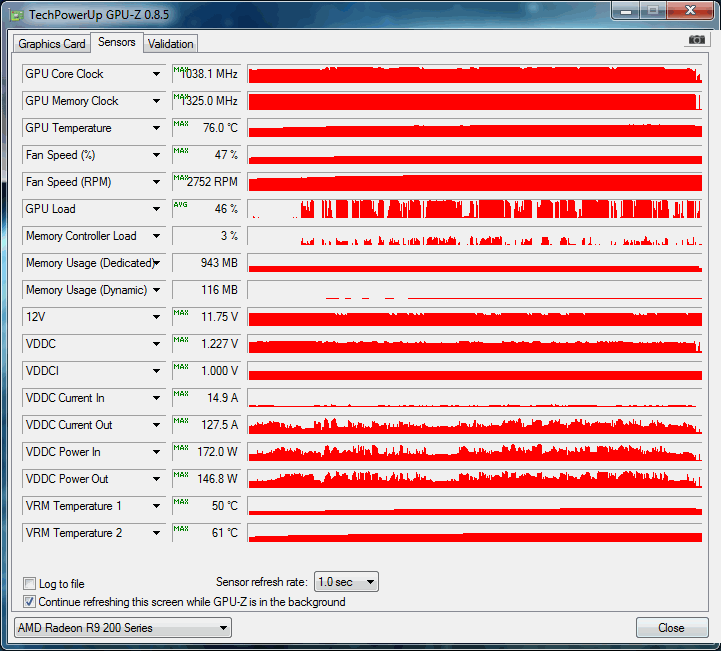Click the VDDC Current Out history graph
Viewport: 721px width, 651px height.
coord(475,425)
